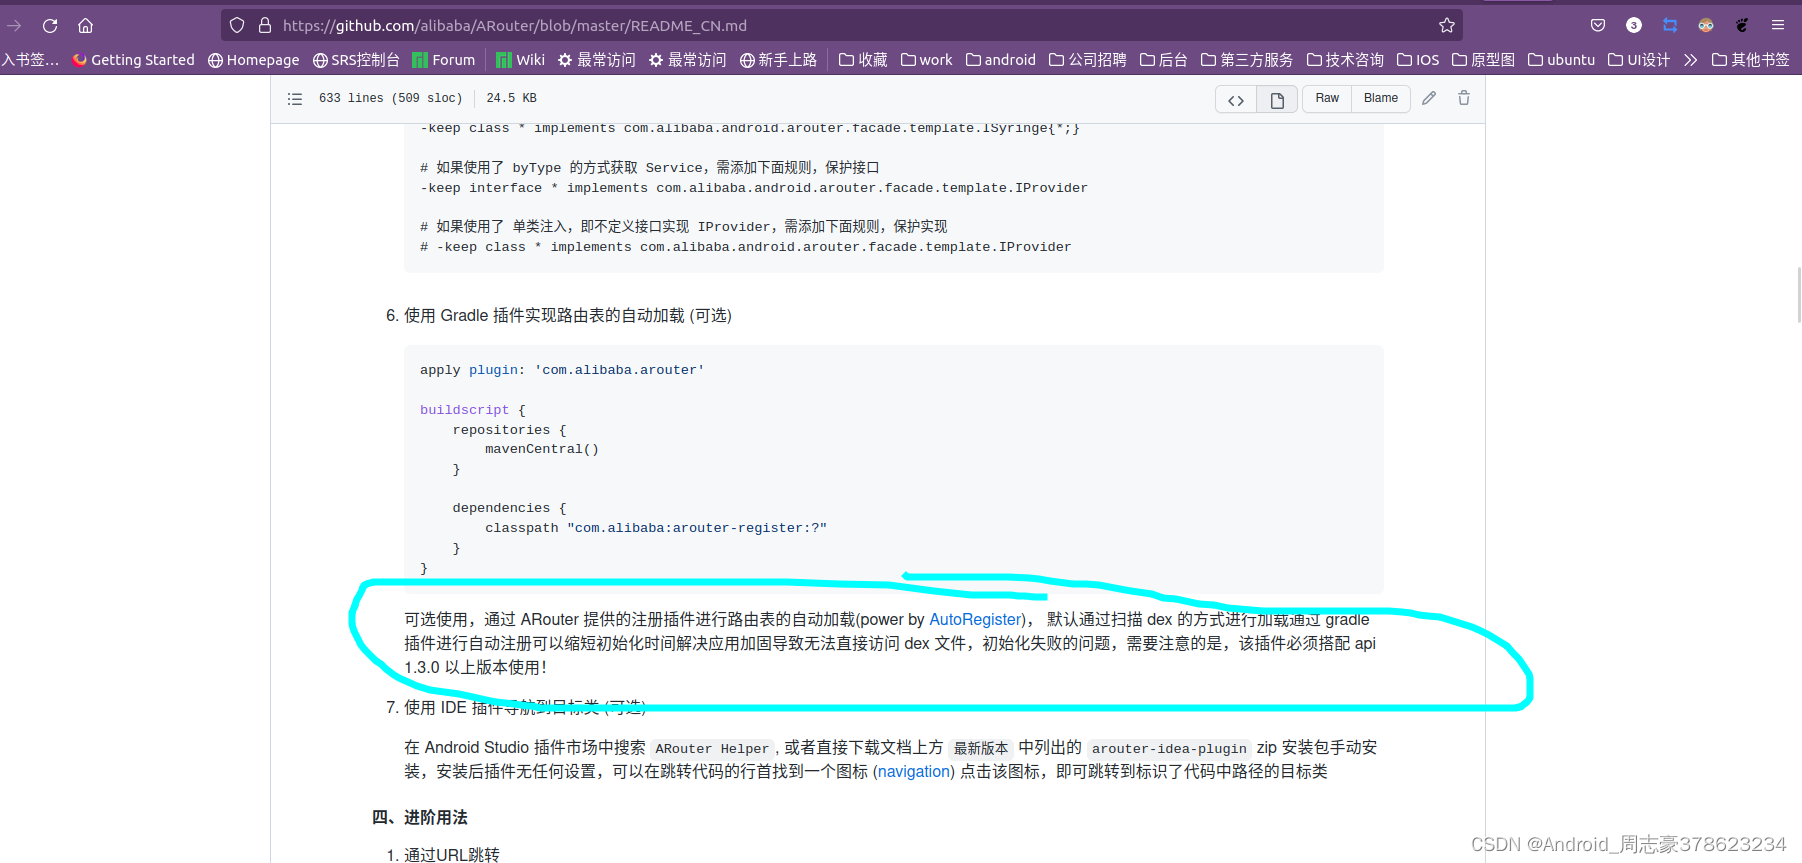Expand the 收藏 bookmark folder

tap(863, 60)
